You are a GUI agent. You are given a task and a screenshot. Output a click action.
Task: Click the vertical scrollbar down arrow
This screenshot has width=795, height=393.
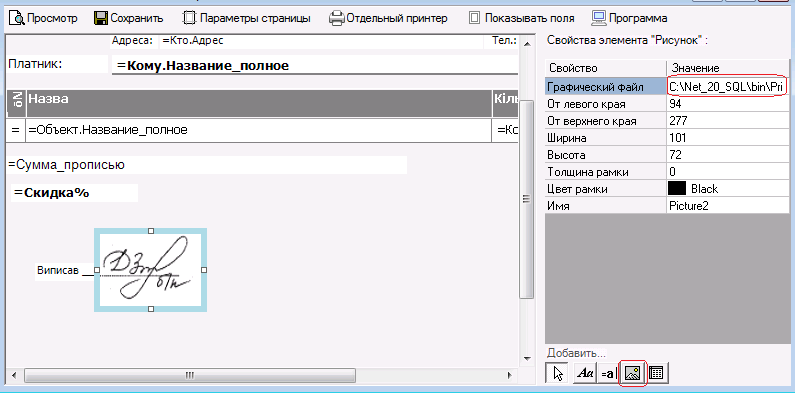click(x=527, y=358)
